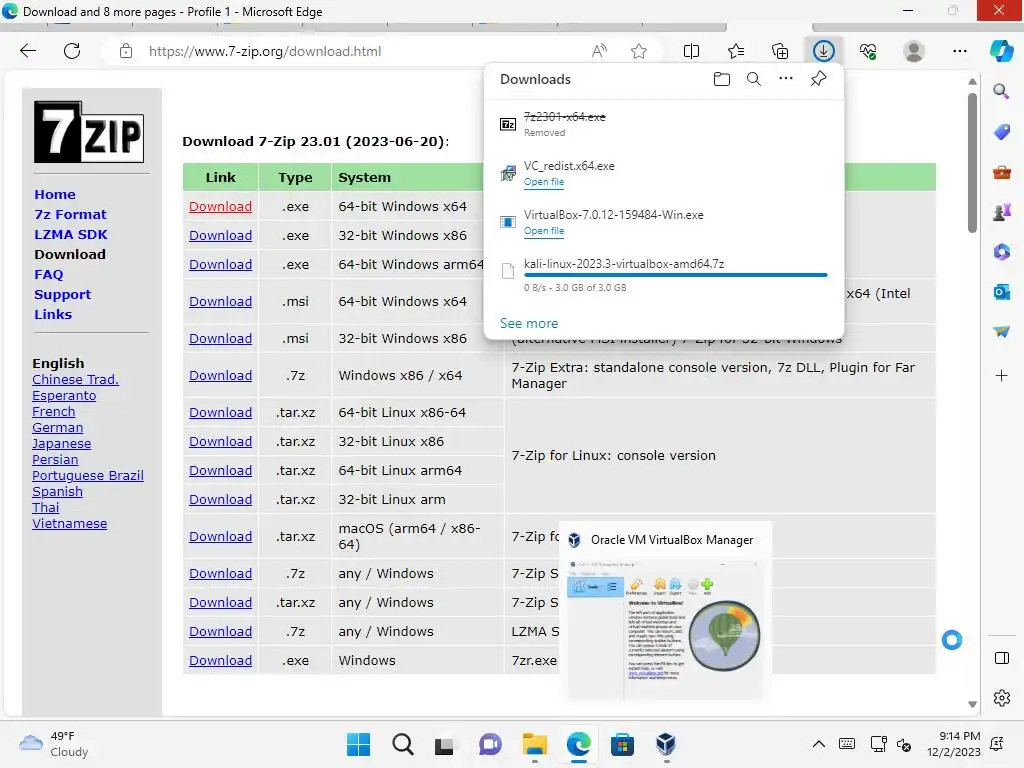
Task: Open sidebar Microsoft 365 icon
Action: click(x=1002, y=252)
